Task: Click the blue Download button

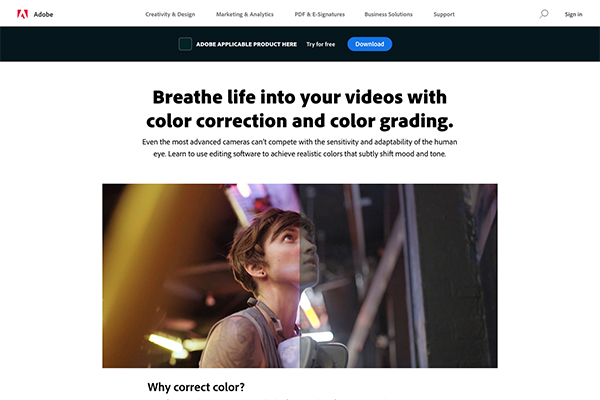Action: click(370, 44)
